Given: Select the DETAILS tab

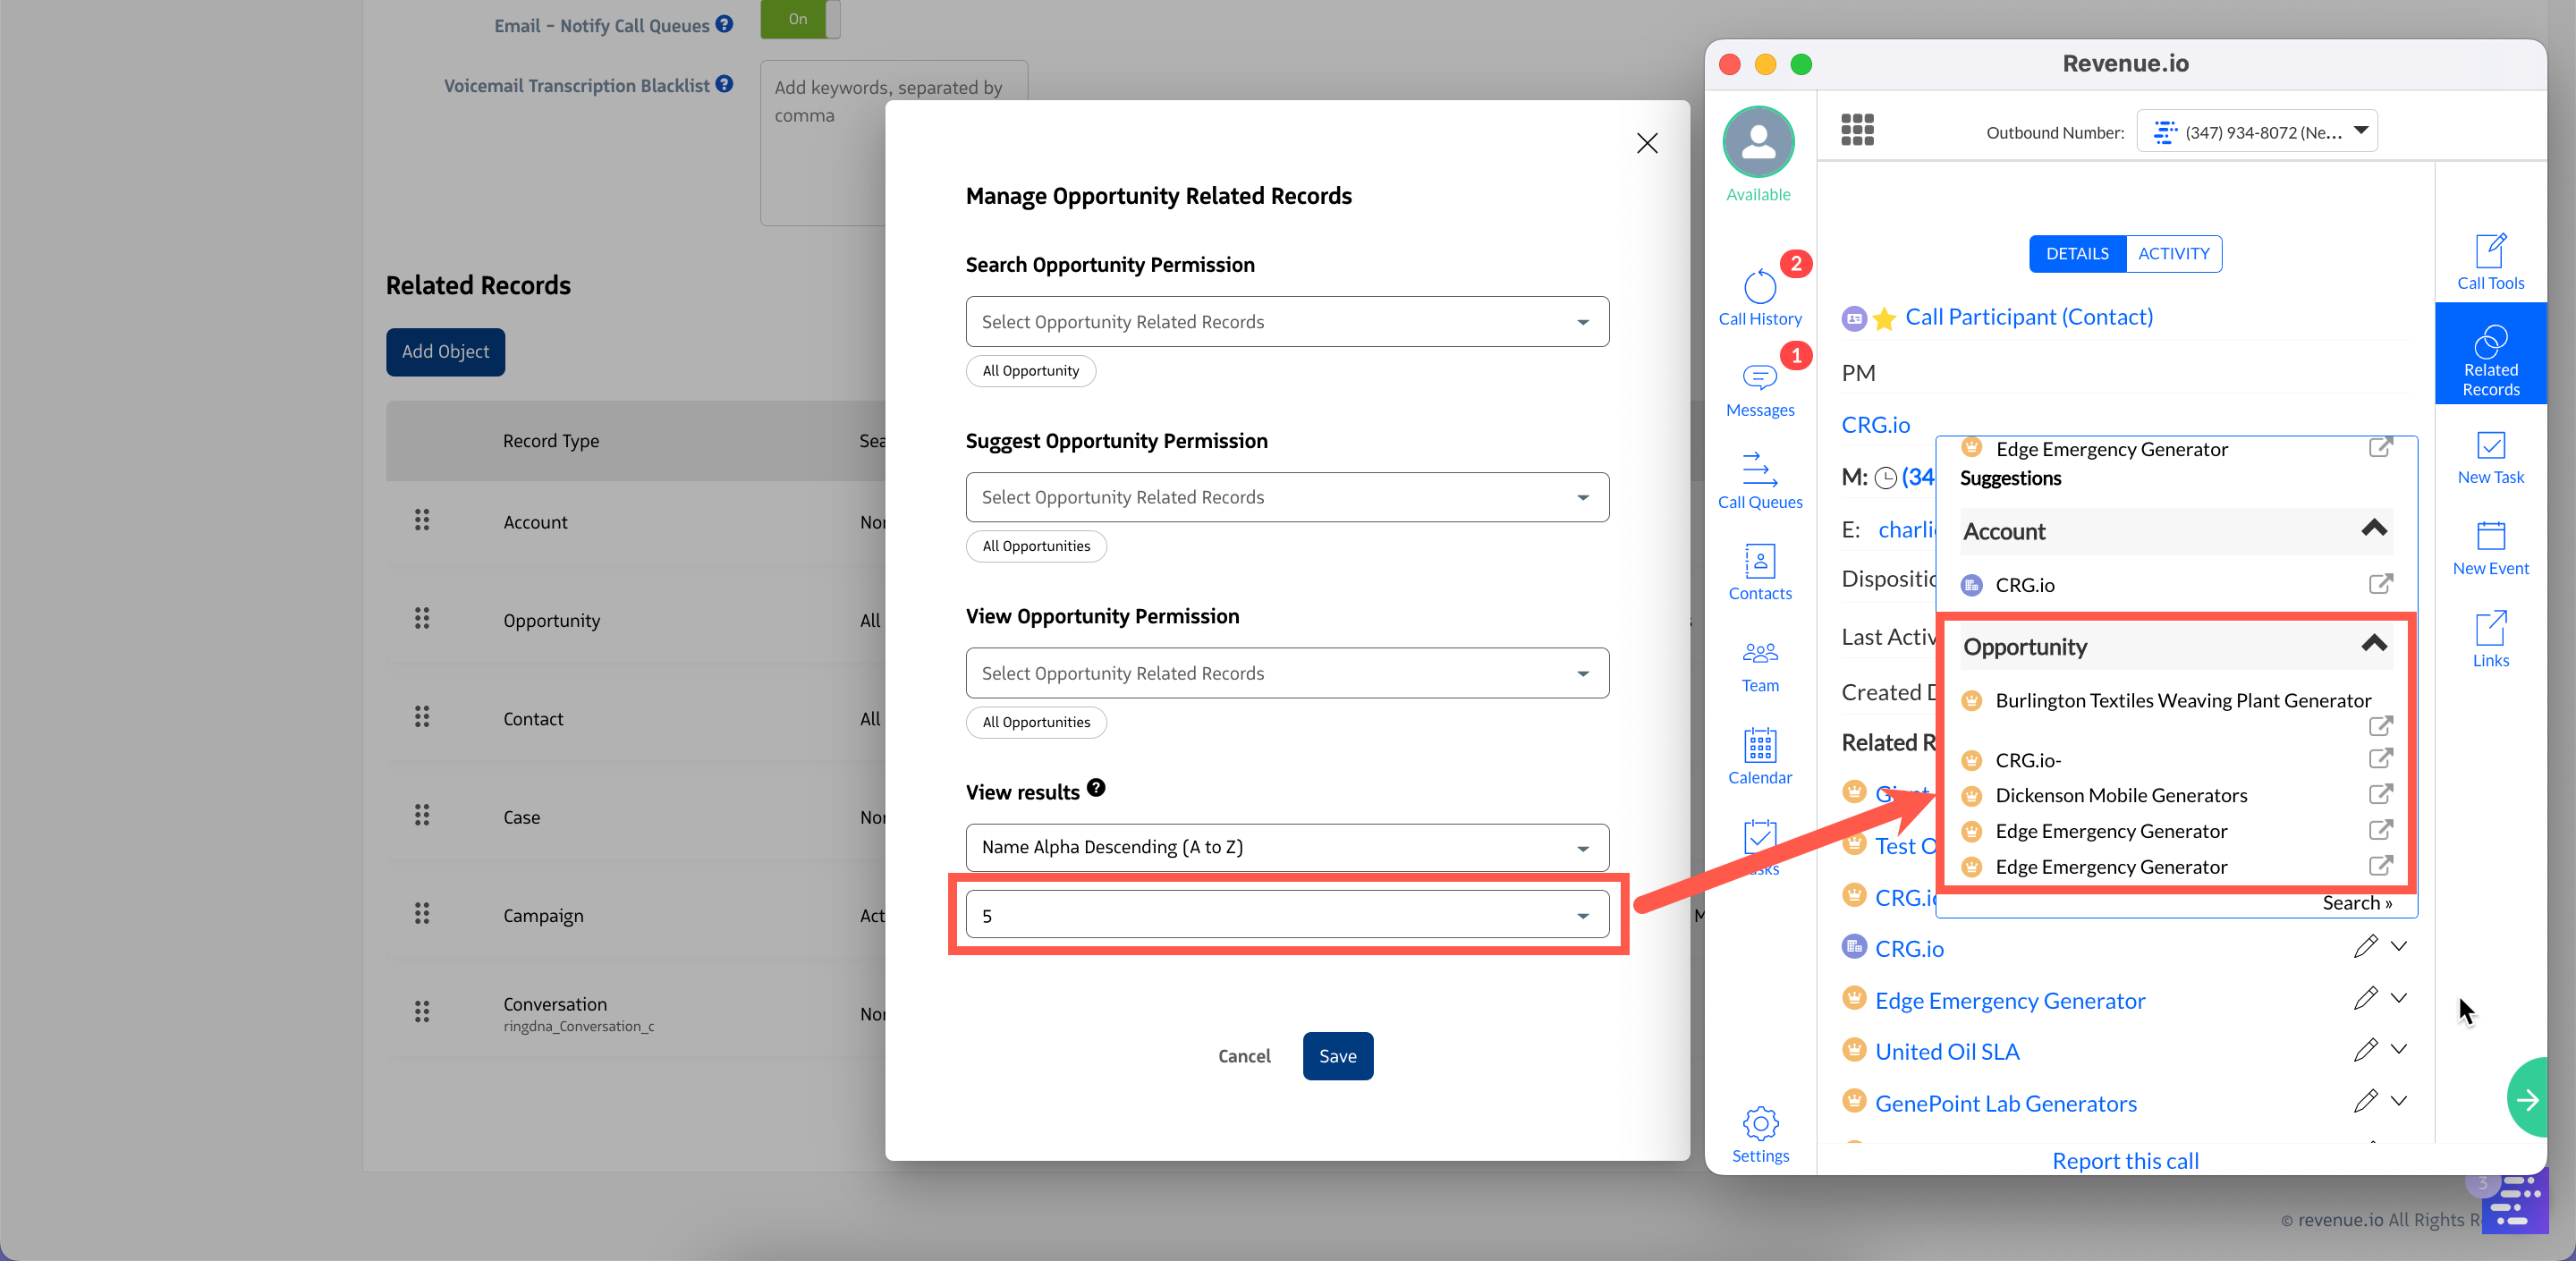Looking at the screenshot, I should (2076, 254).
